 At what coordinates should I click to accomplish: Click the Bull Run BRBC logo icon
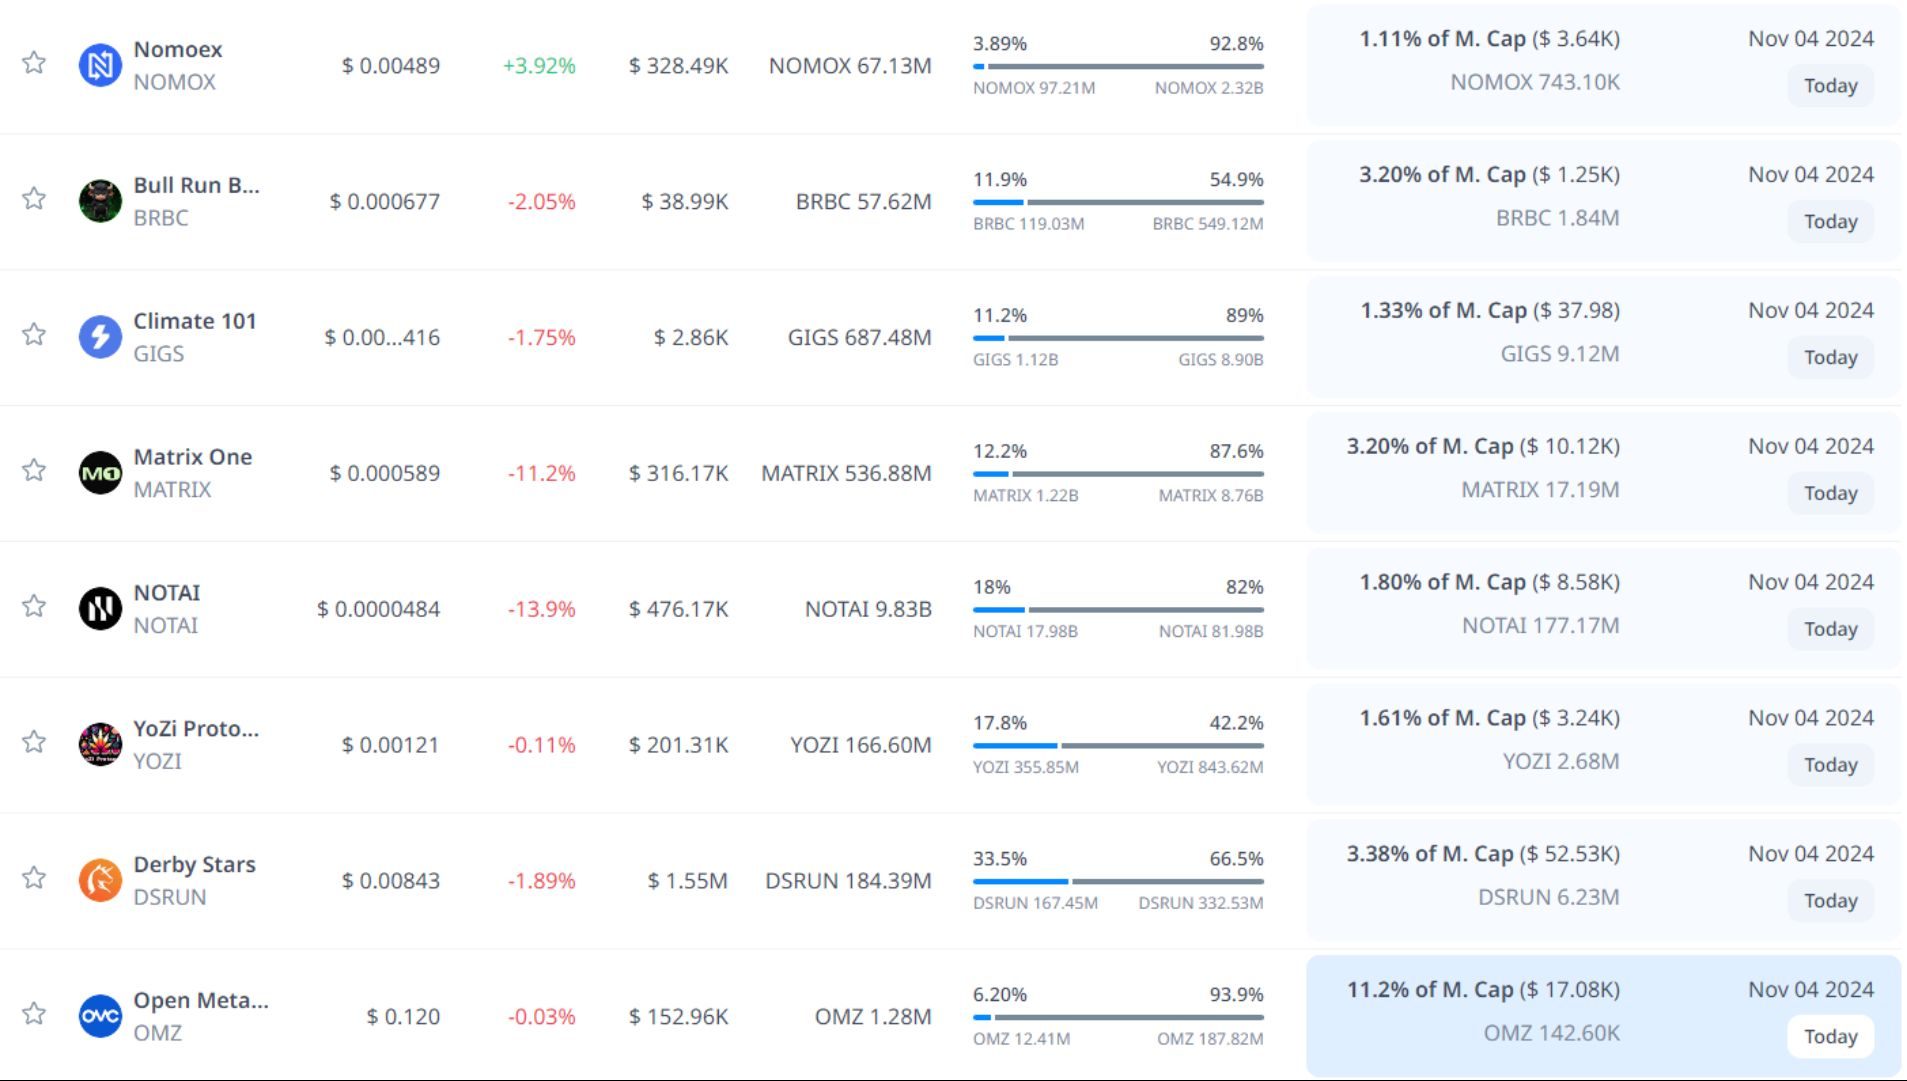click(100, 201)
